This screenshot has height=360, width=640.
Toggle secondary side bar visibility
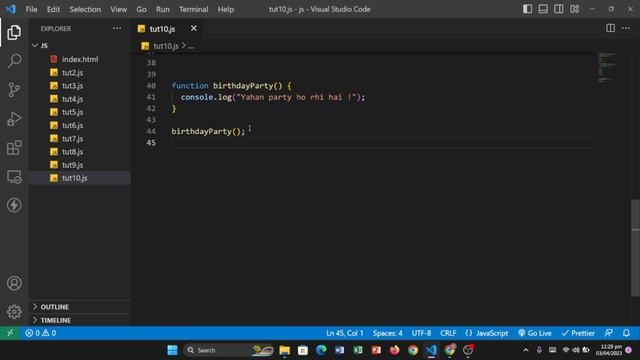pos(558,9)
